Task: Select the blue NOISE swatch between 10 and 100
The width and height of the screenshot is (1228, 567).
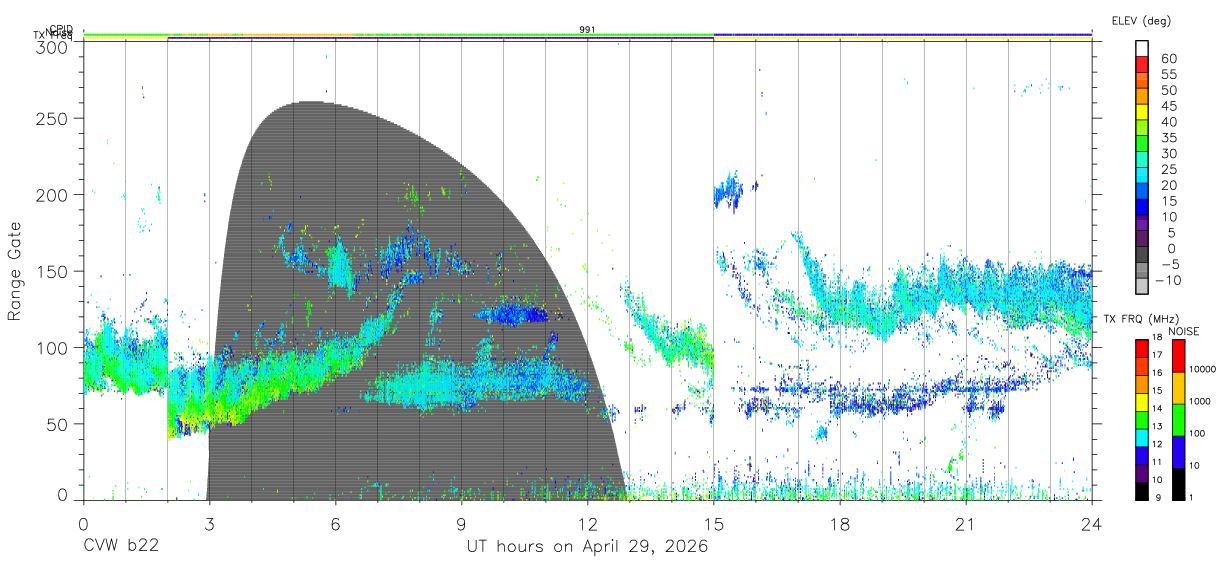Action: click(x=1178, y=452)
